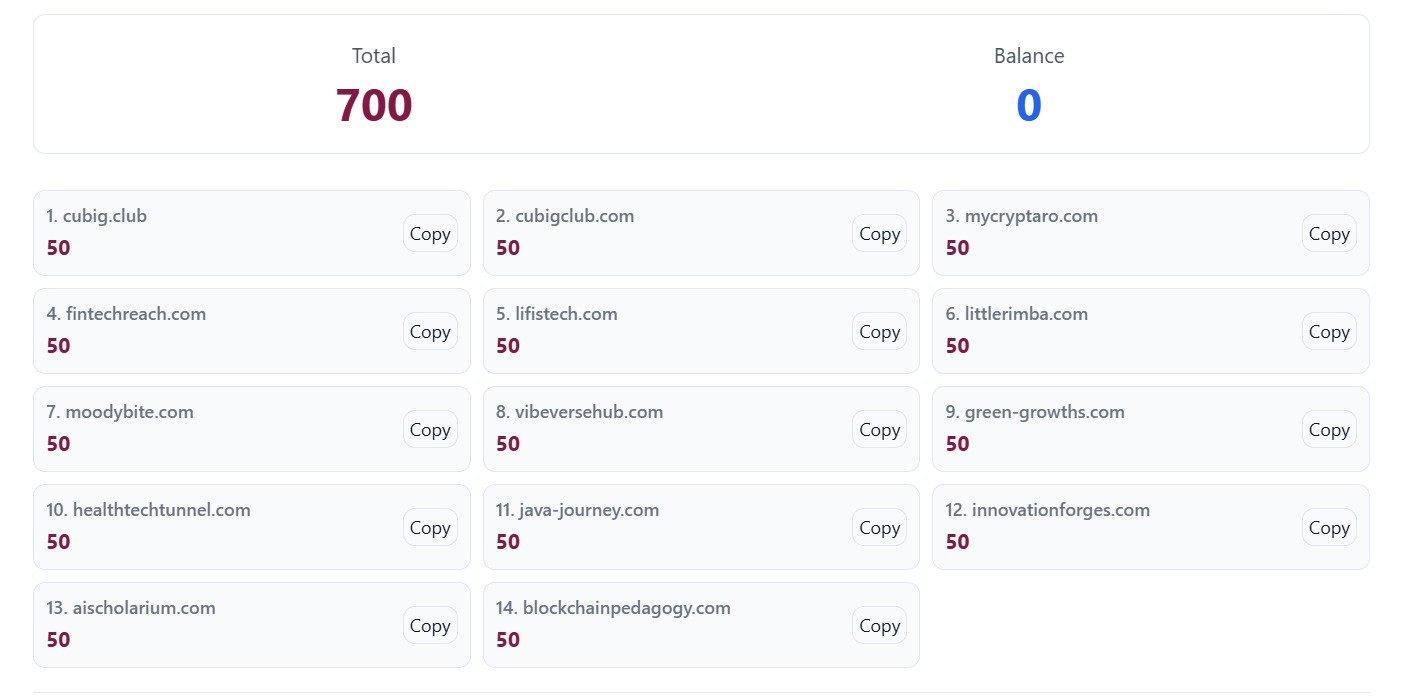Click the Total value 700
1405x696 pixels.
[x=374, y=105]
